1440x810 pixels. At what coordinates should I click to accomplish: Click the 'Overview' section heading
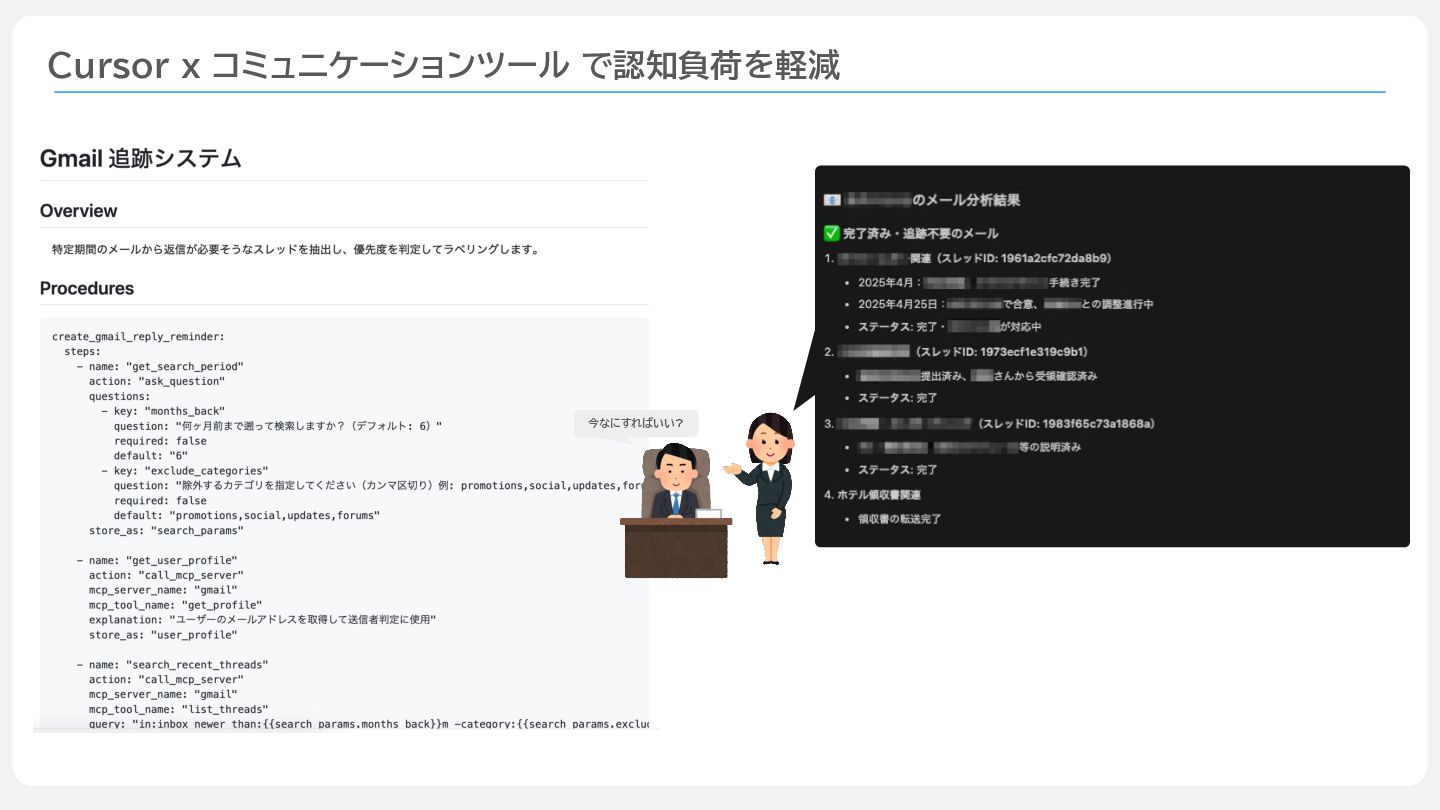pos(78,211)
